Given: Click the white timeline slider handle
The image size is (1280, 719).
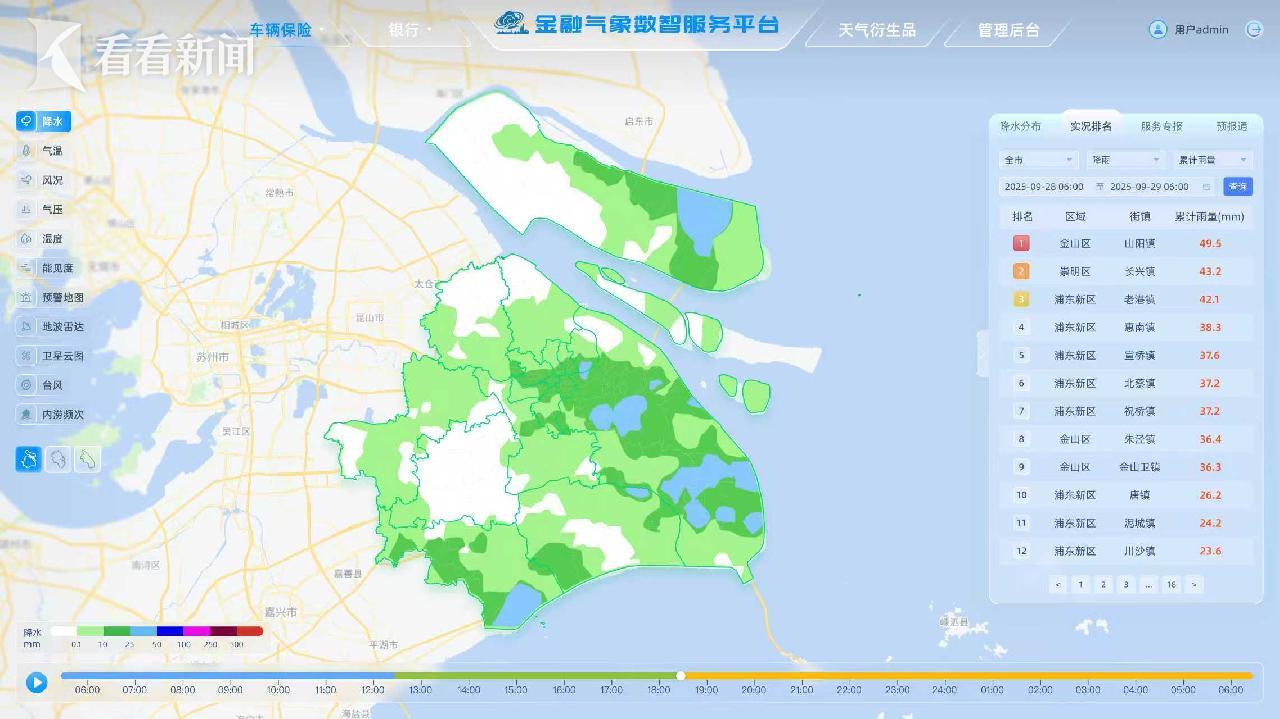Looking at the screenshot, I should 681,676.
